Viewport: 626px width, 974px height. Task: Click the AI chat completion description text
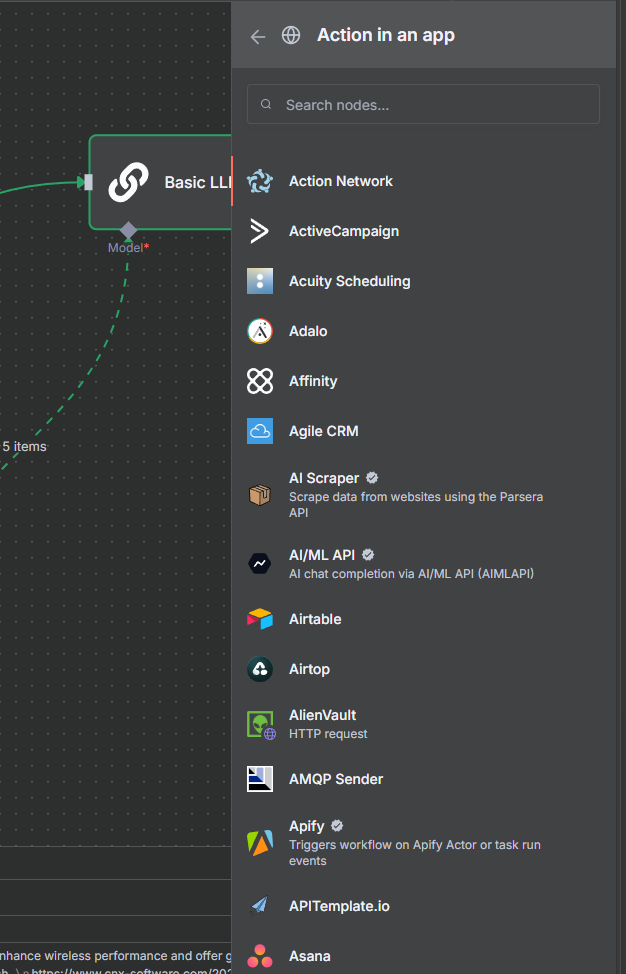411,573
